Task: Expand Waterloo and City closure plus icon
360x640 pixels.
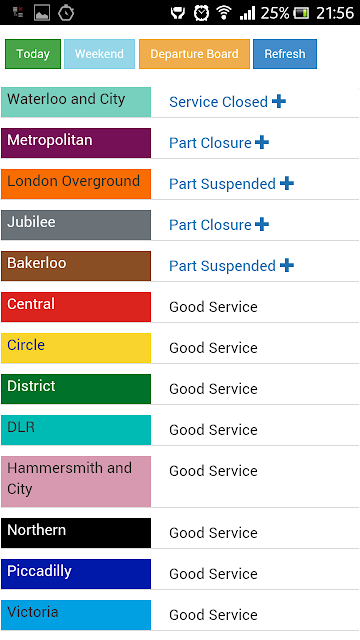Action: [279, 101]
